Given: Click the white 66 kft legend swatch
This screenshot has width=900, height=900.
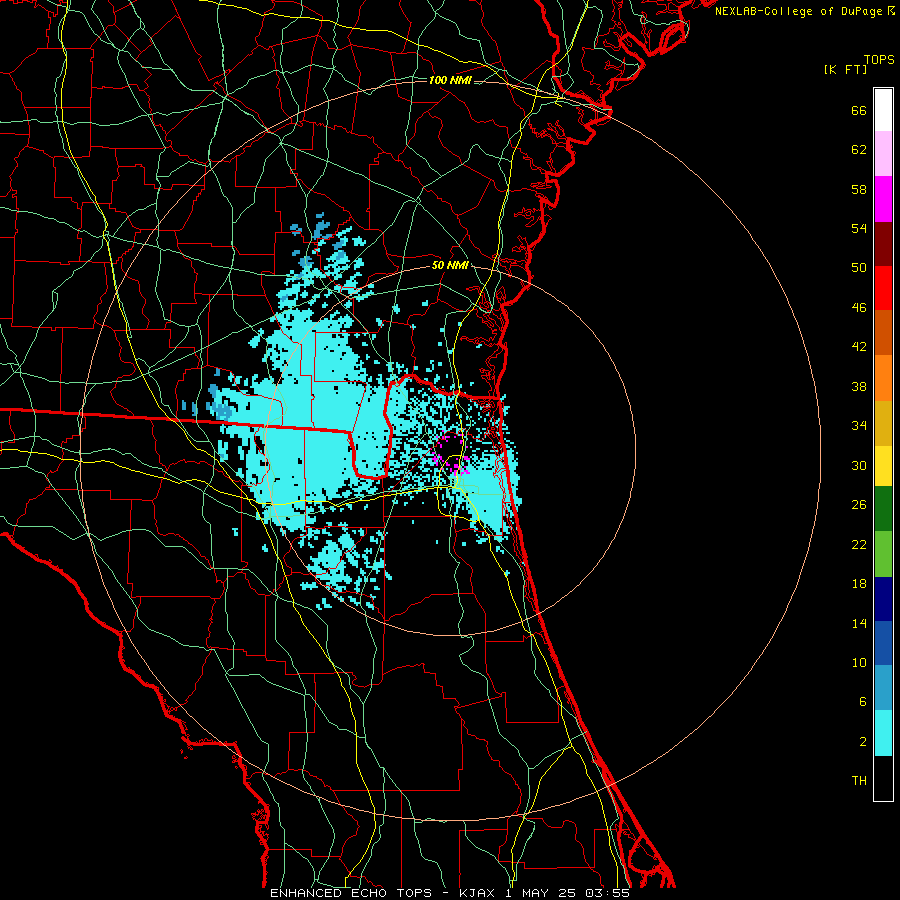Looking at the screenshot, I should 883,110.
